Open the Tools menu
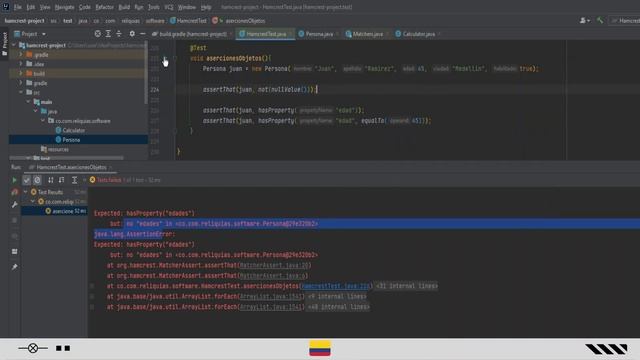Viewport: 640px width, 360px height. tap(154, 7)
